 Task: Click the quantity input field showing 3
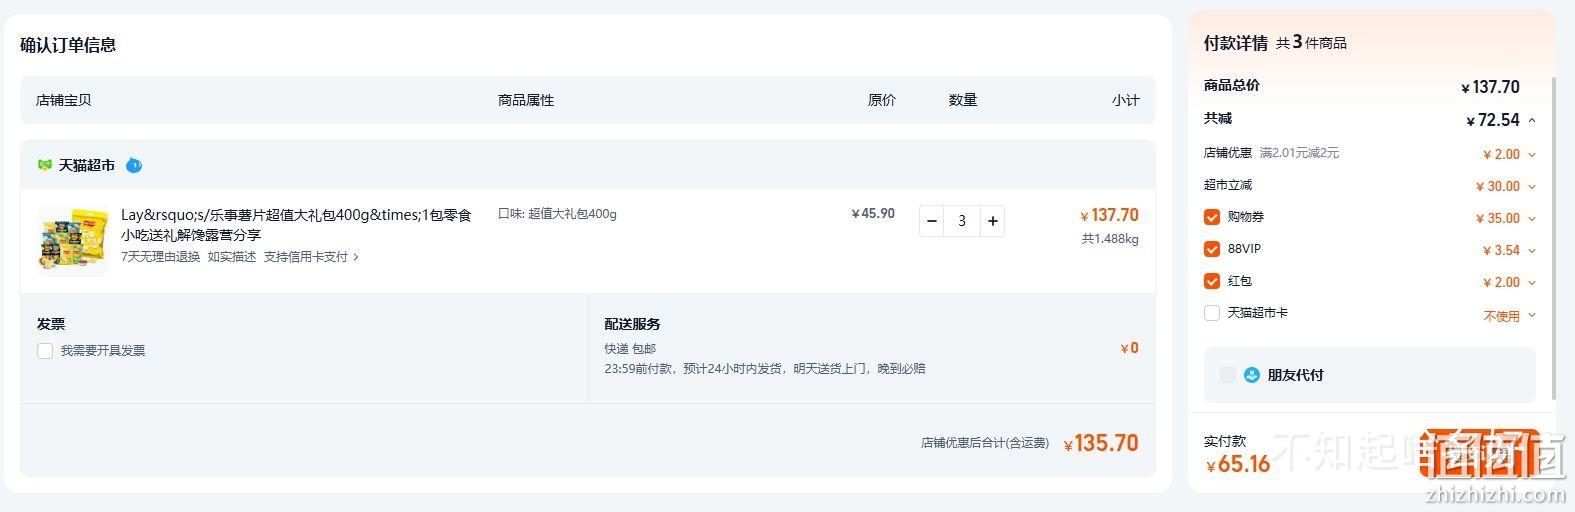tap(962, 221)
